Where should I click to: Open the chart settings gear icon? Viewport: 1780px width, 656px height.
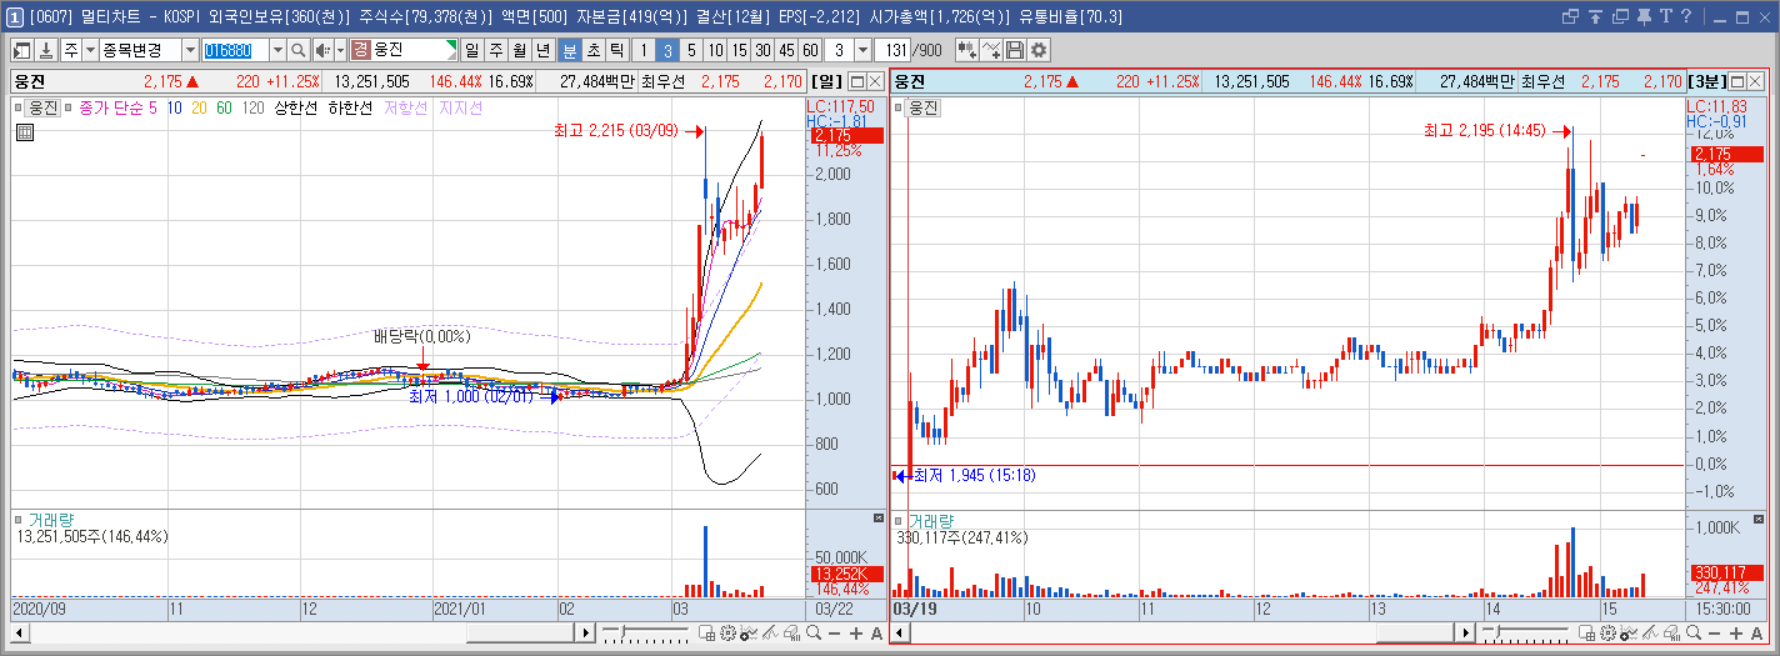tap(1039, 50)
